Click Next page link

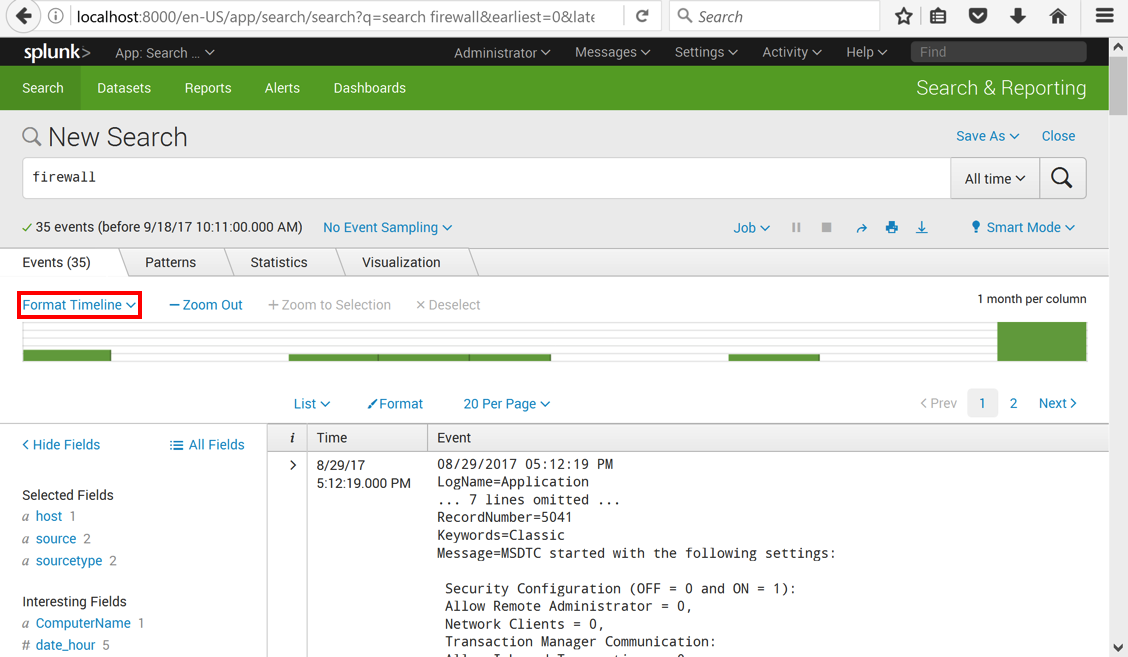point(1058,403)
